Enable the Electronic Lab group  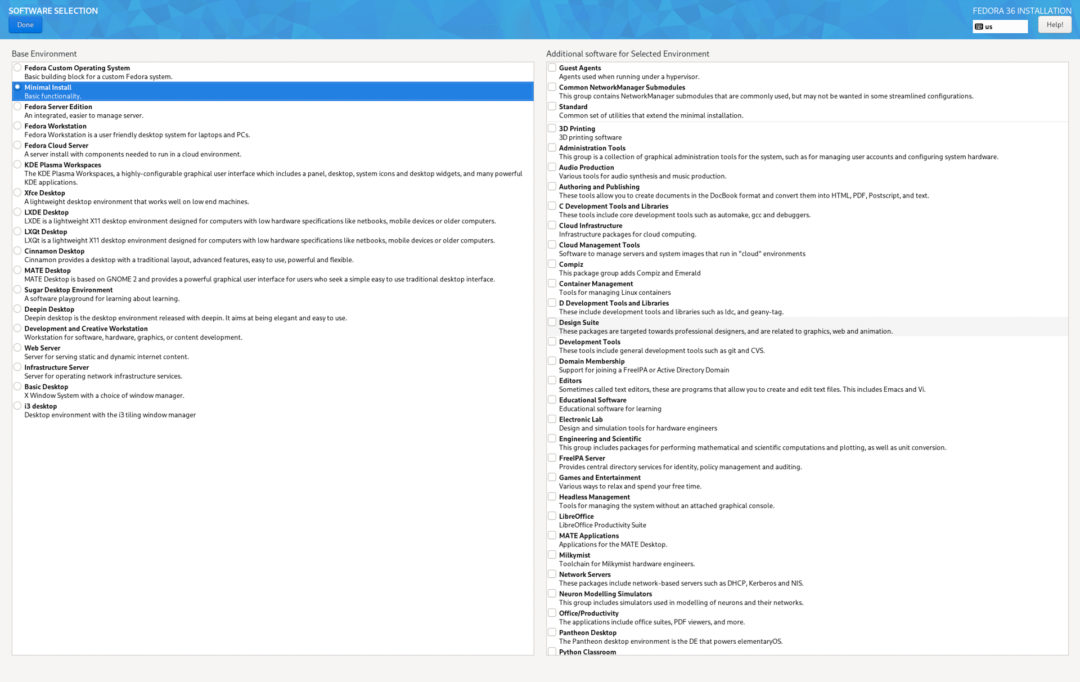click(552, 418)
